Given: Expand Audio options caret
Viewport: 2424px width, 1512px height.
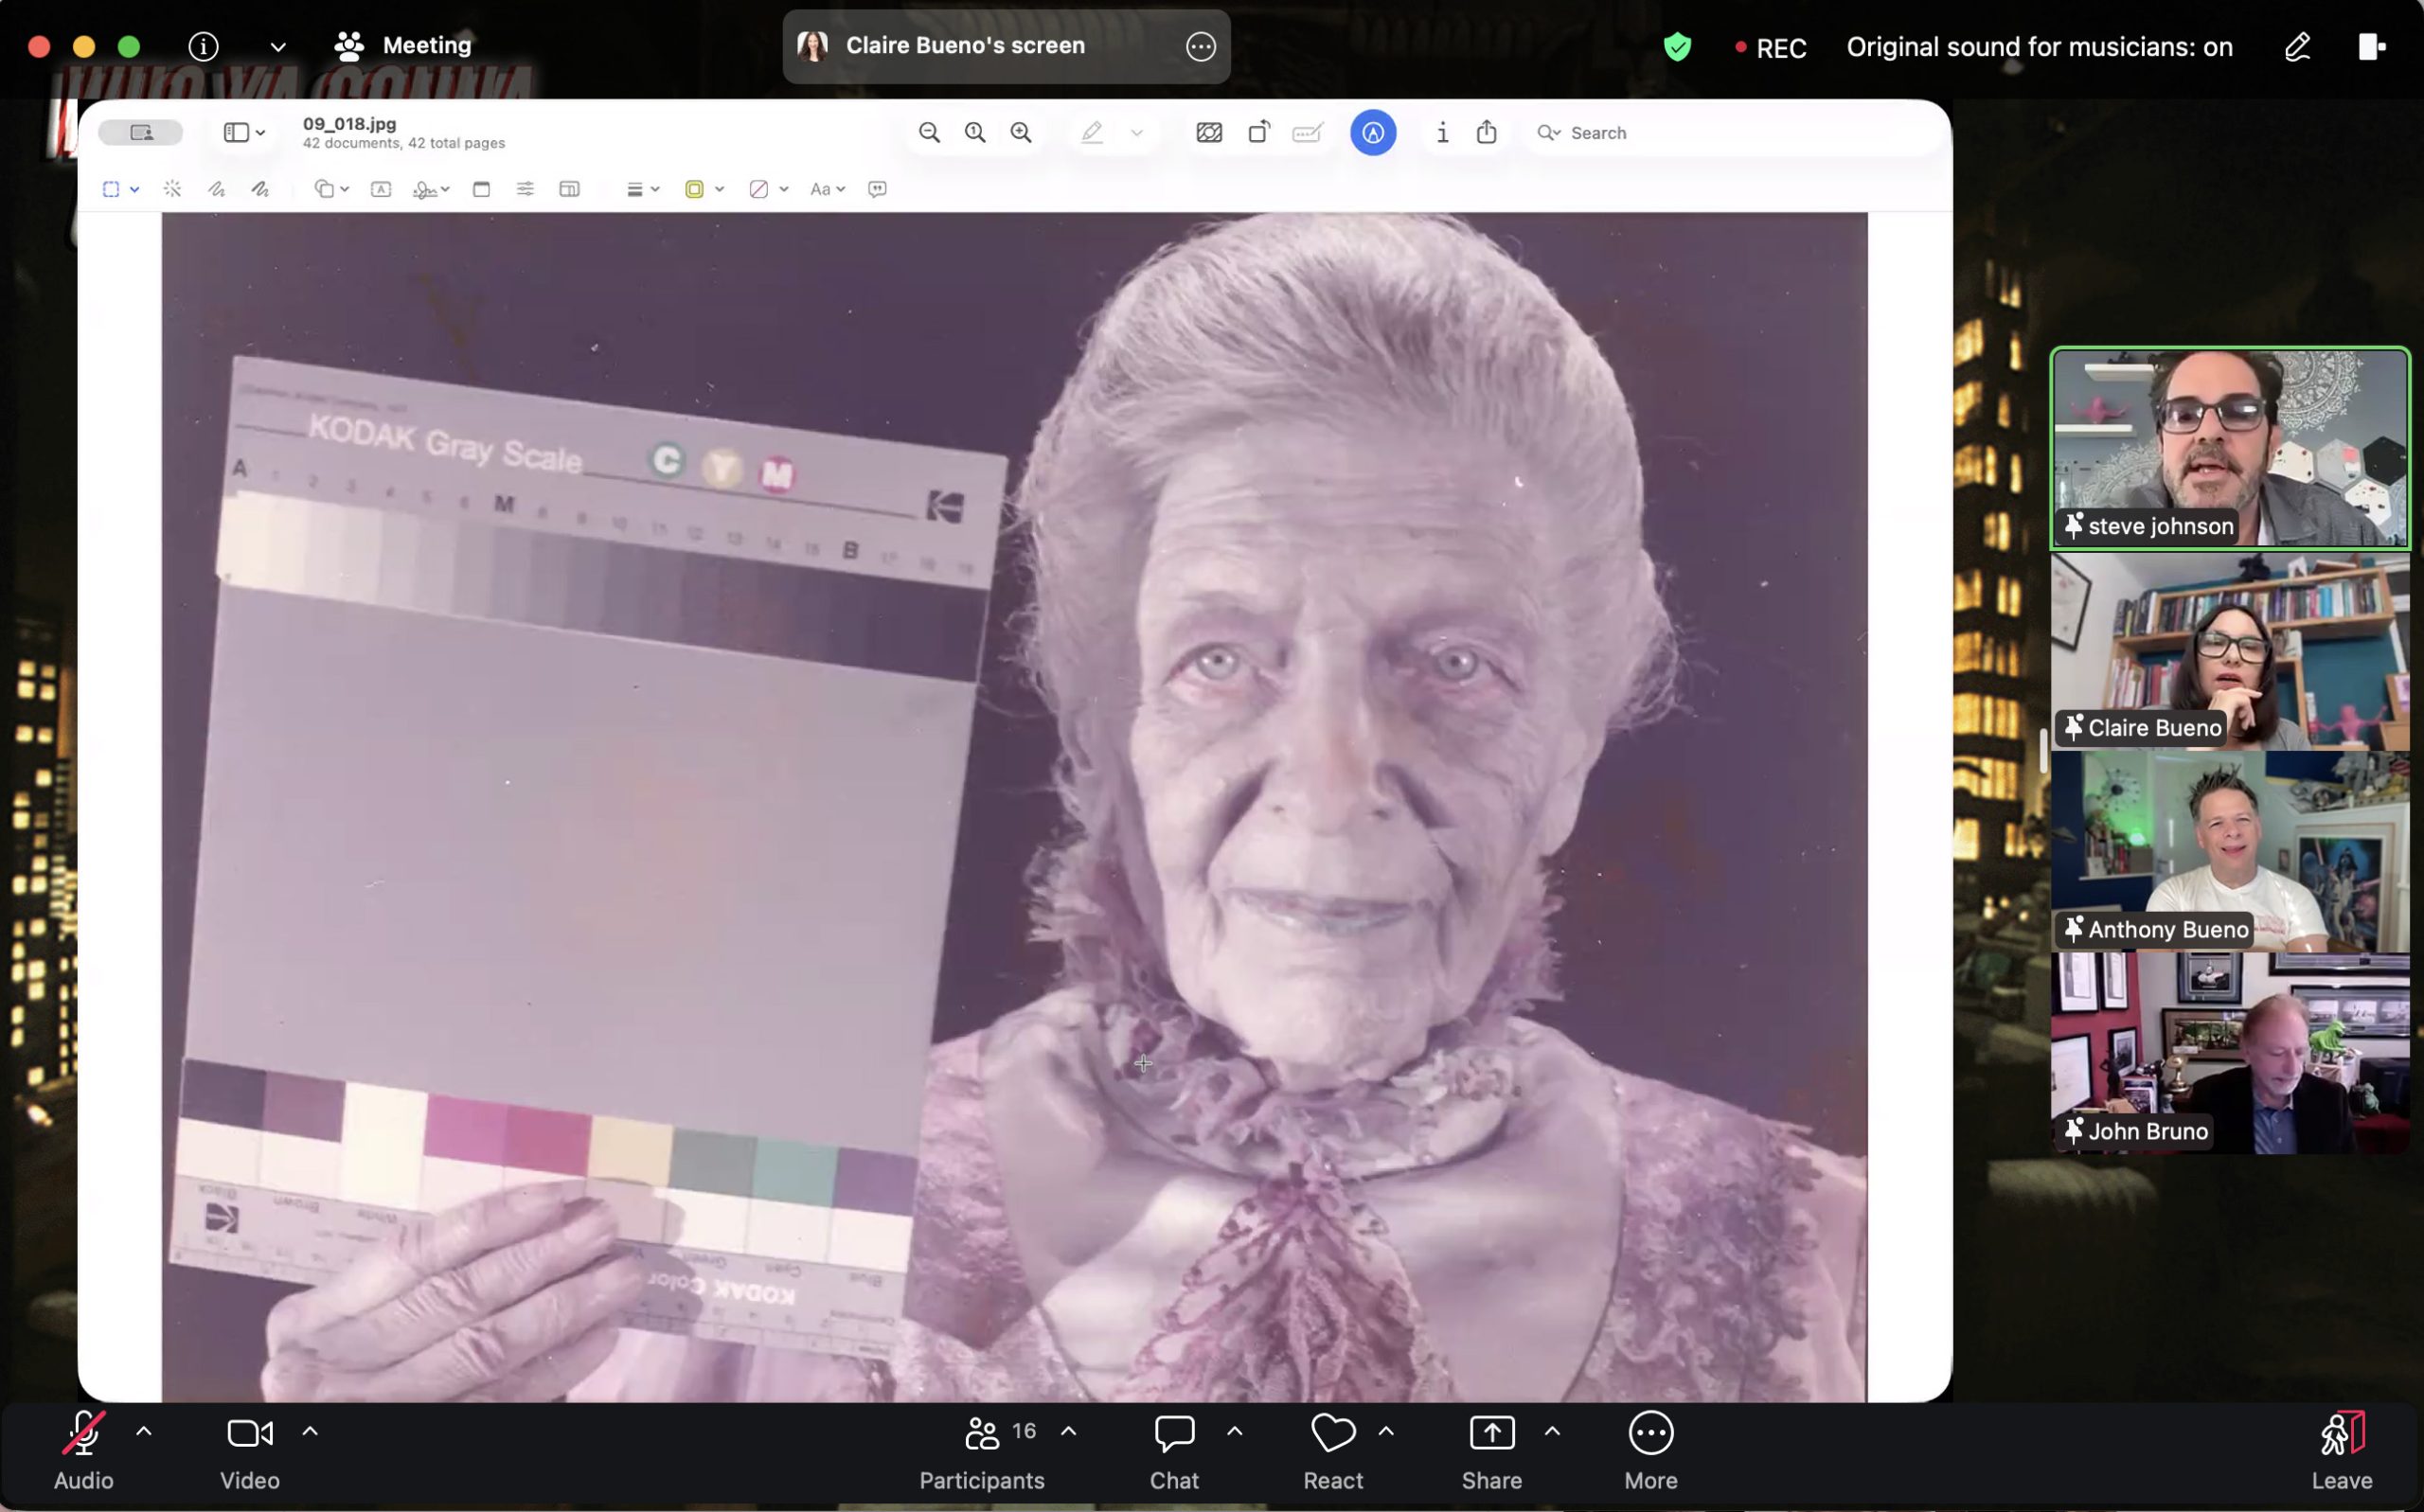Looking at the screenshot, I should click(144, 1431).
